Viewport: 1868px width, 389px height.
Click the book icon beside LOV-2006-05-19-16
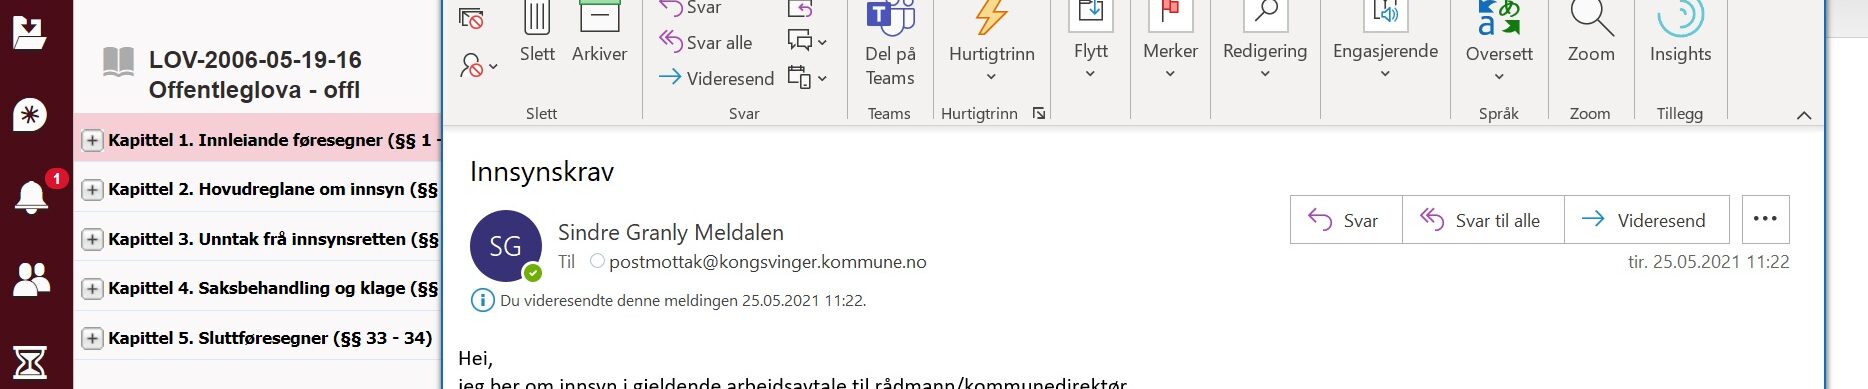click(119, 63)
